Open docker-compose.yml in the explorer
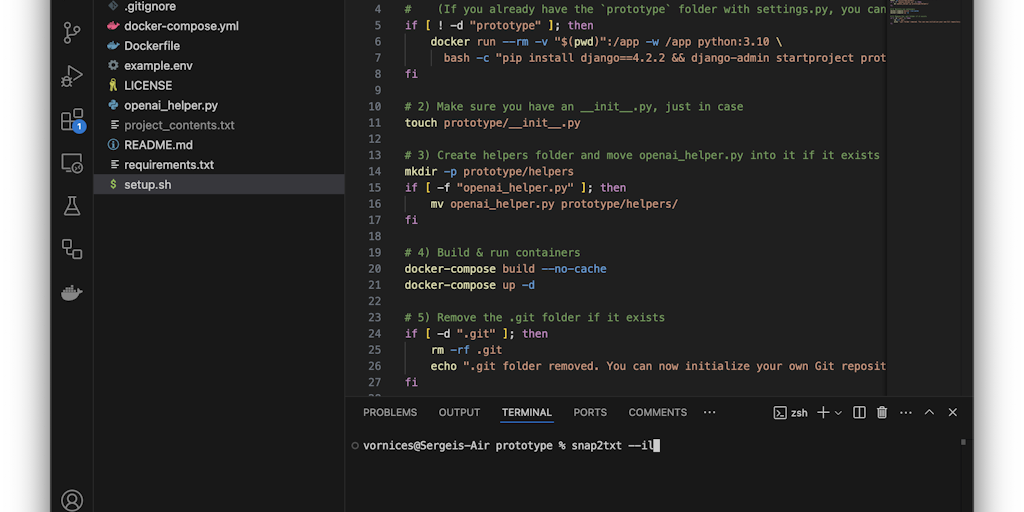This screenshot has height=512, width=1024. click(x=181, y=26)
